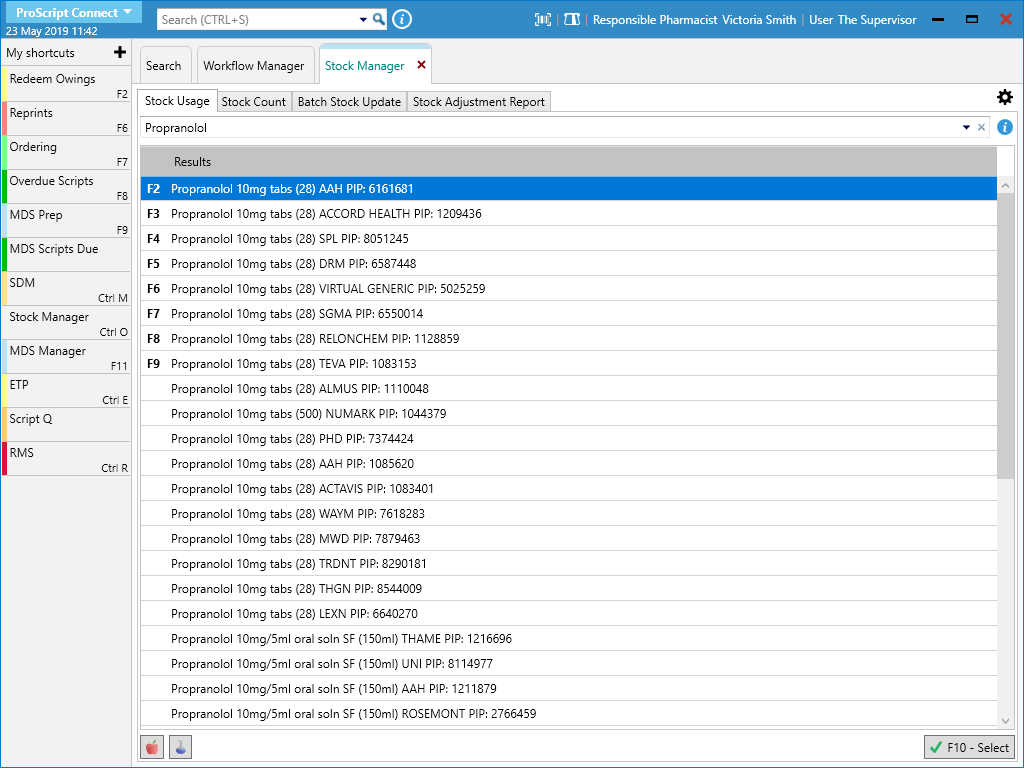Select Propranolol 10mg tabs WAYM row

tap(569, 513)
